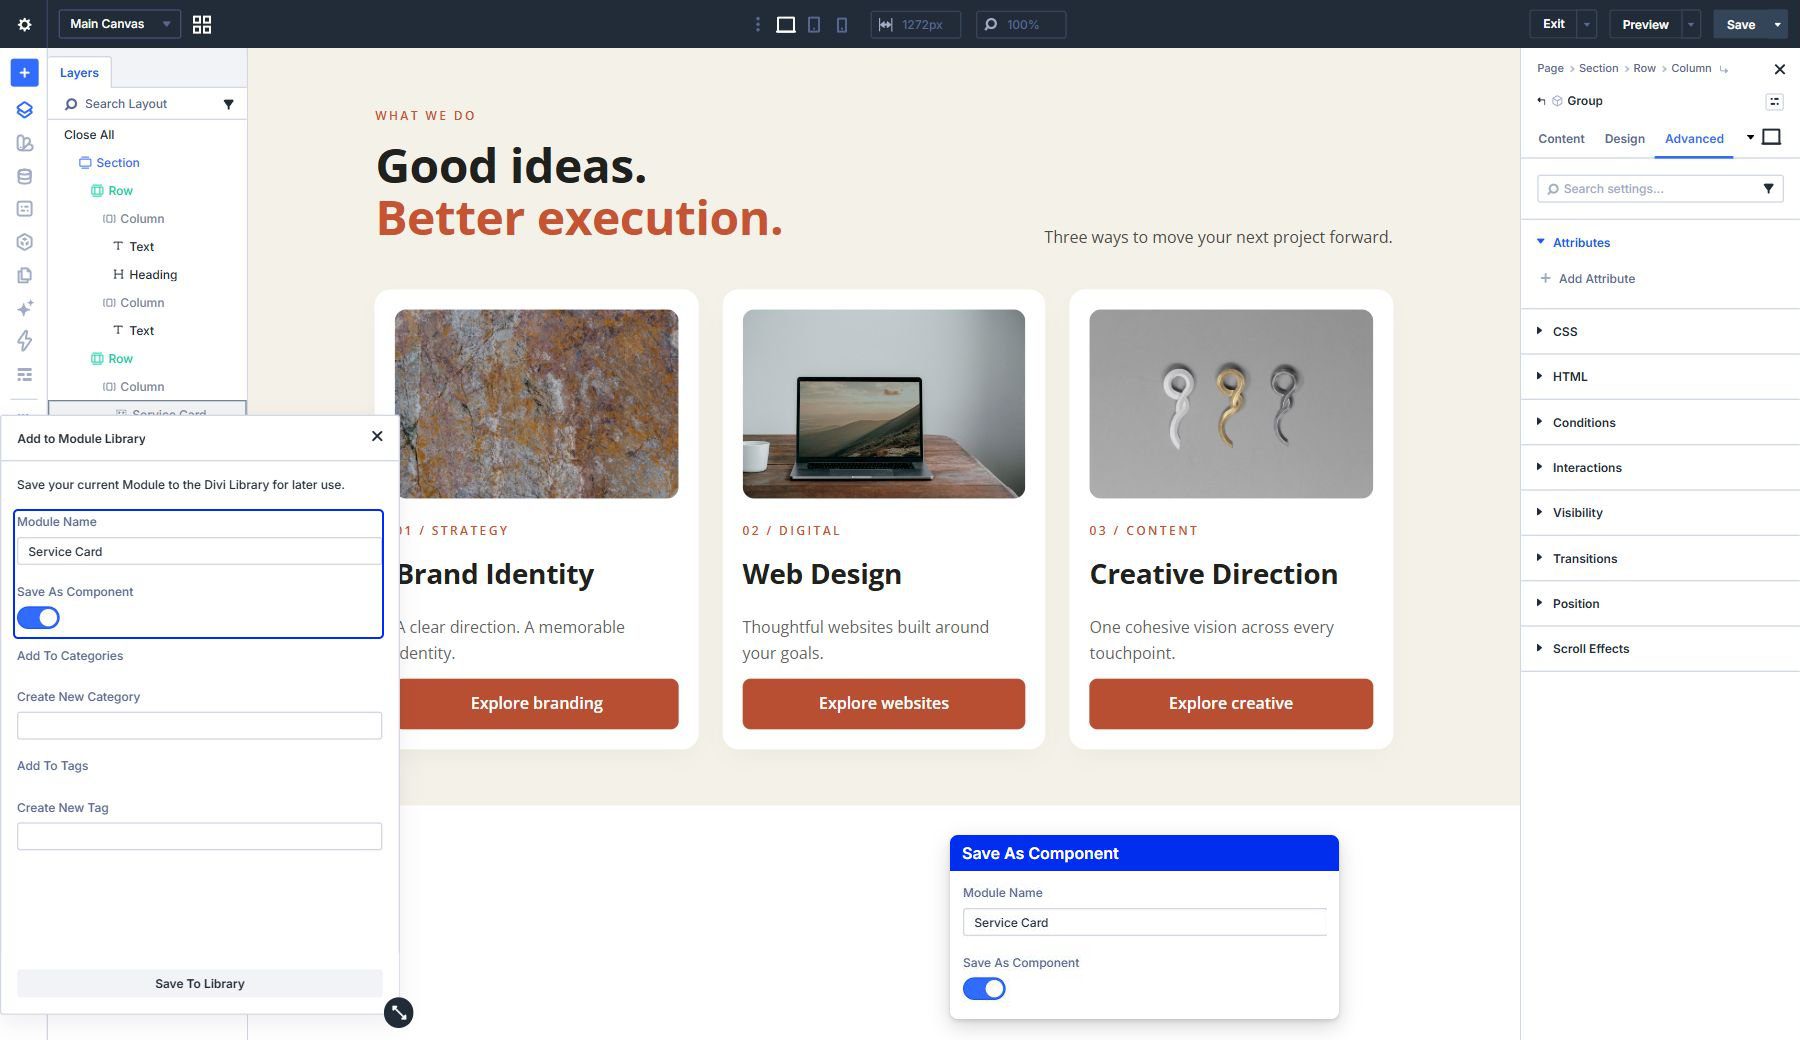Click the filter icon in Search Layout
The width and height of the screenshot is (1800, 1040).
(228, 104)
